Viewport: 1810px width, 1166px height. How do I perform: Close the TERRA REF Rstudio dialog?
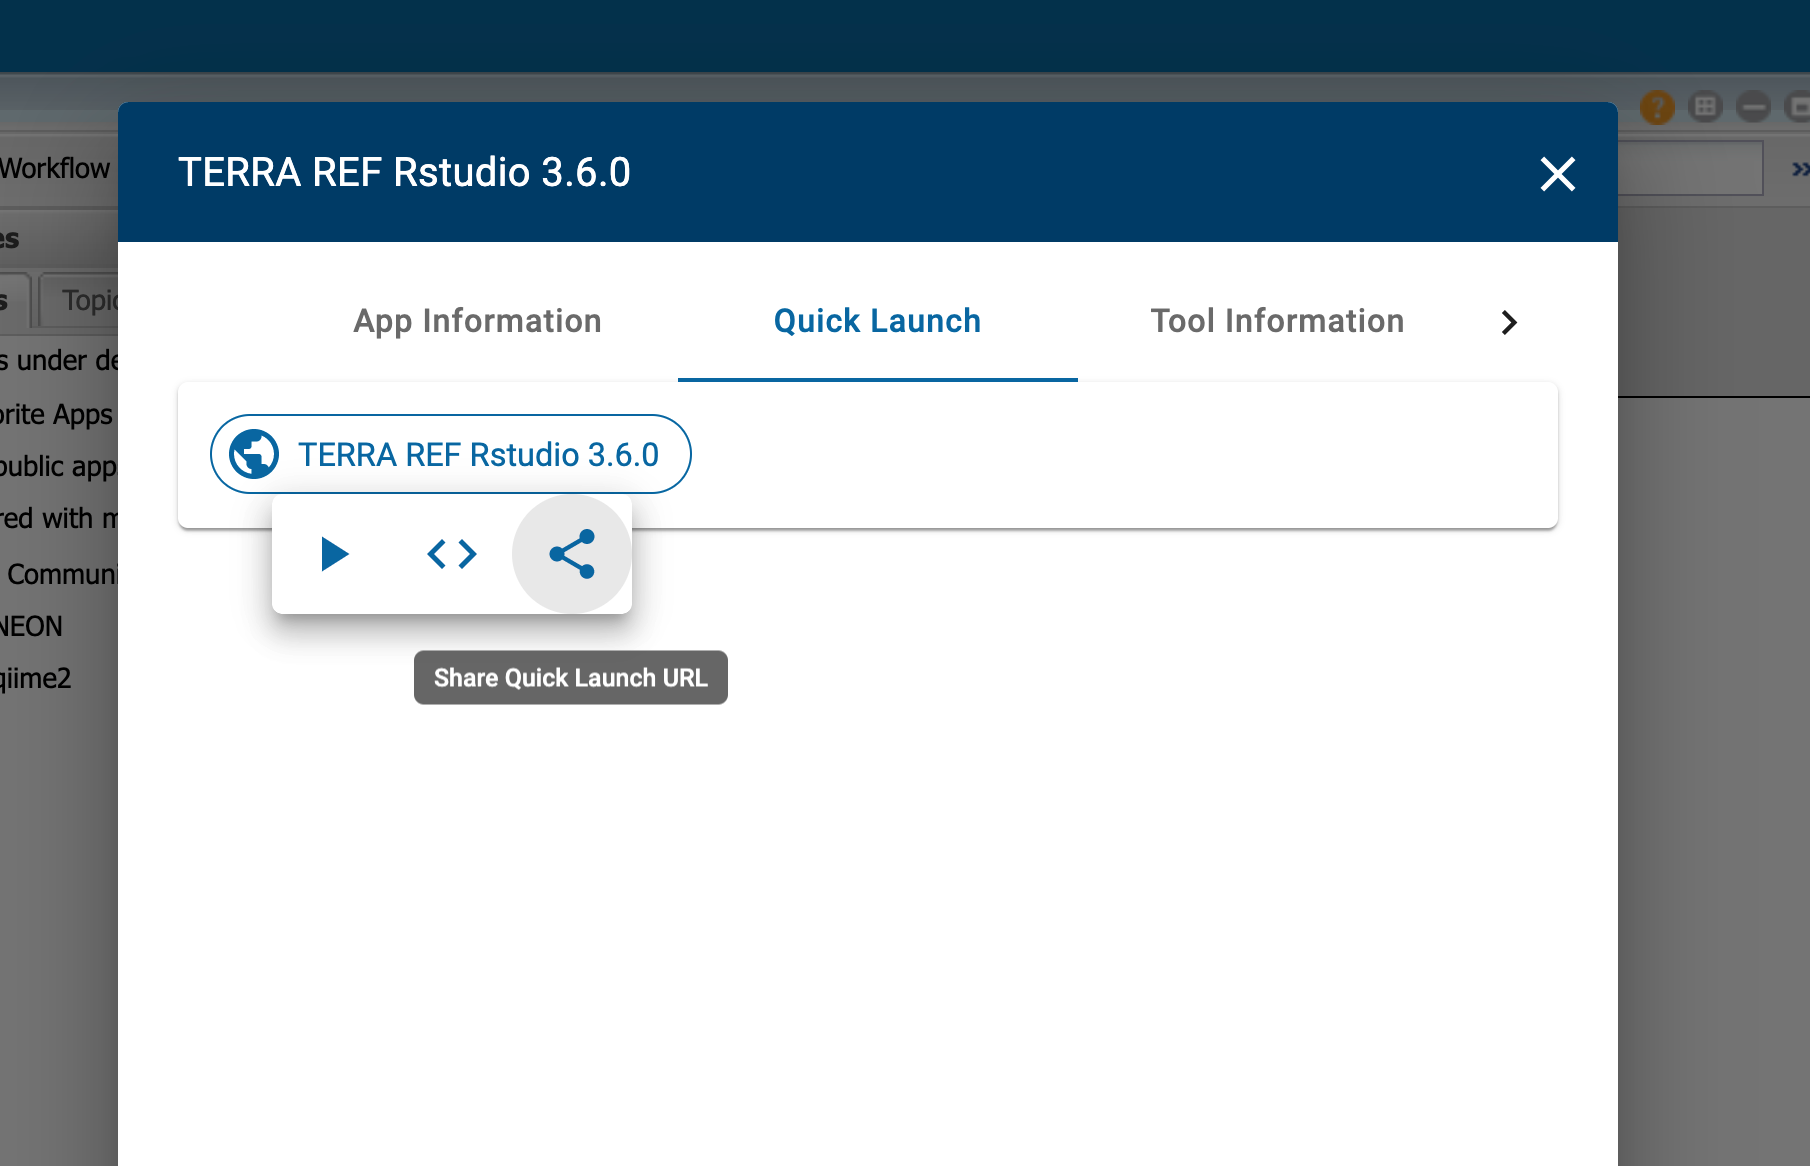coord(1557,174)
